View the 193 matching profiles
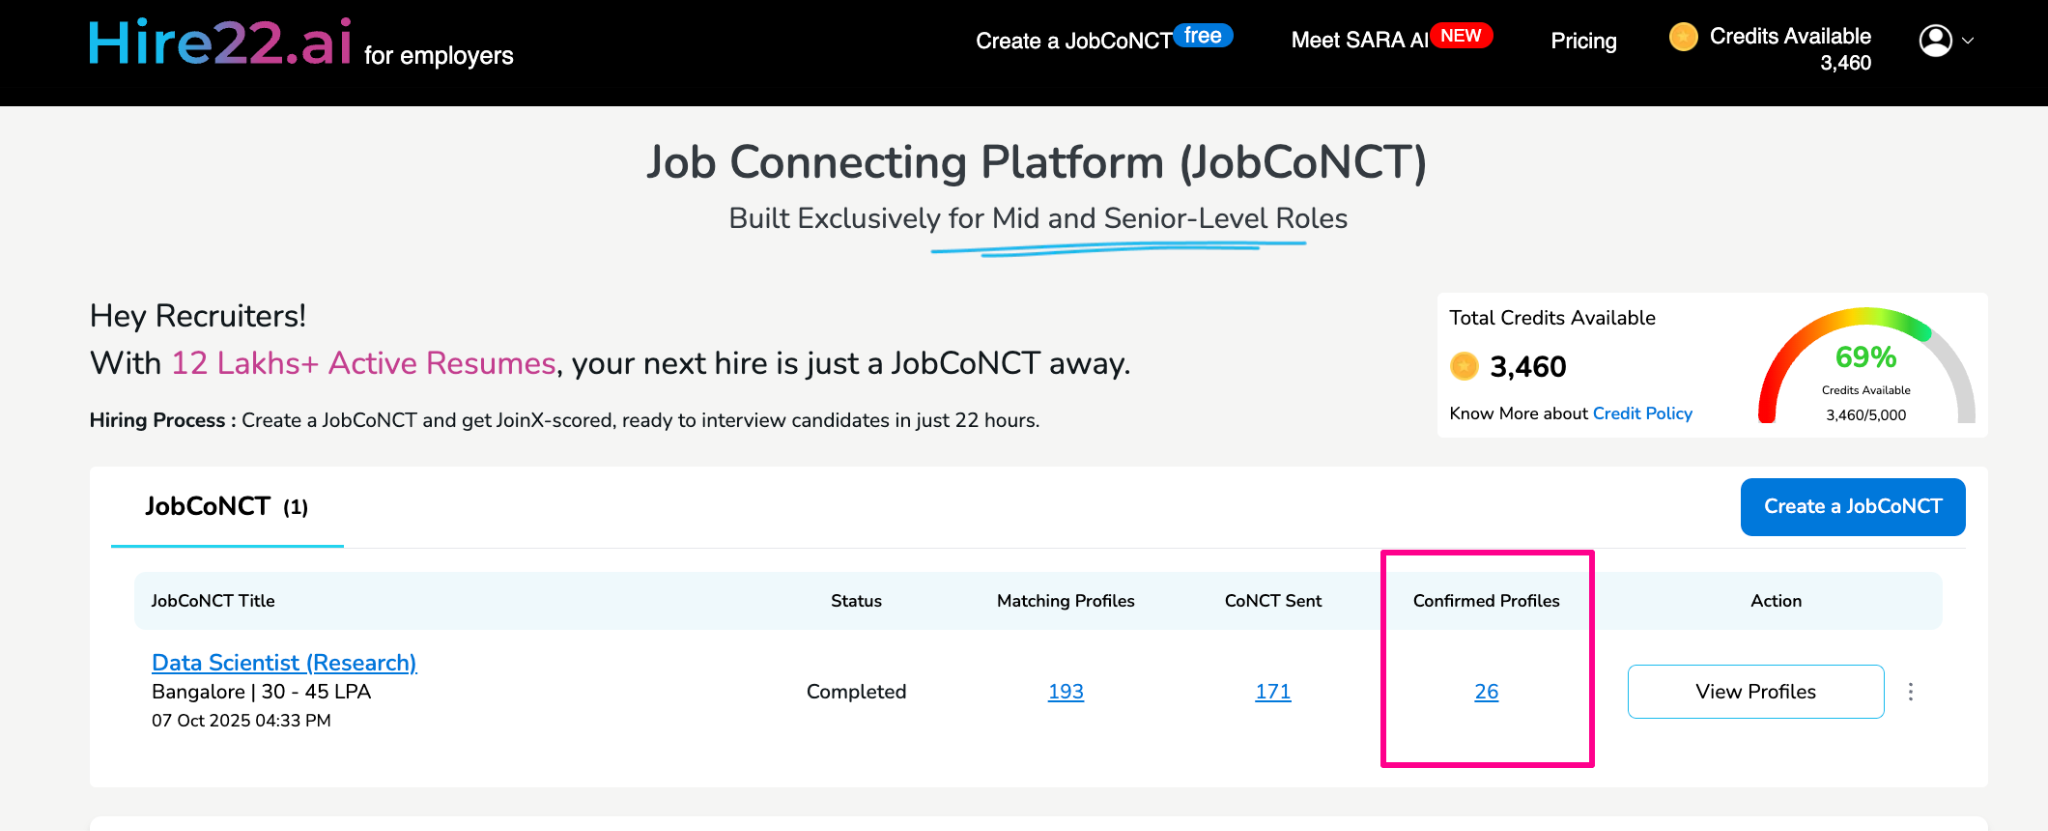 coord(1065,692)
